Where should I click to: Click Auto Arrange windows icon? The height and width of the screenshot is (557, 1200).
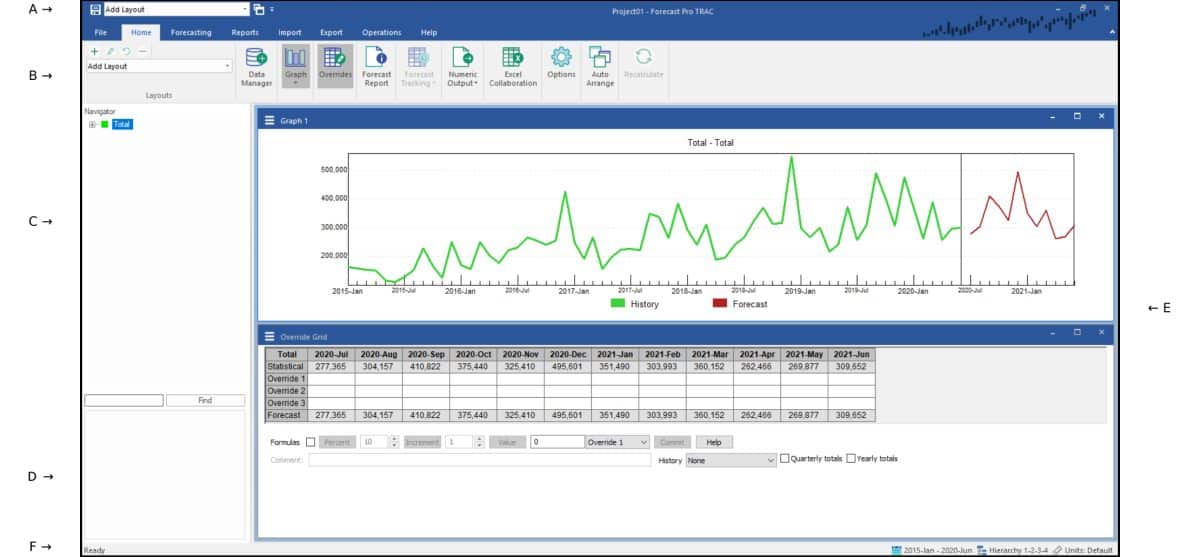[x=600, y=68]
